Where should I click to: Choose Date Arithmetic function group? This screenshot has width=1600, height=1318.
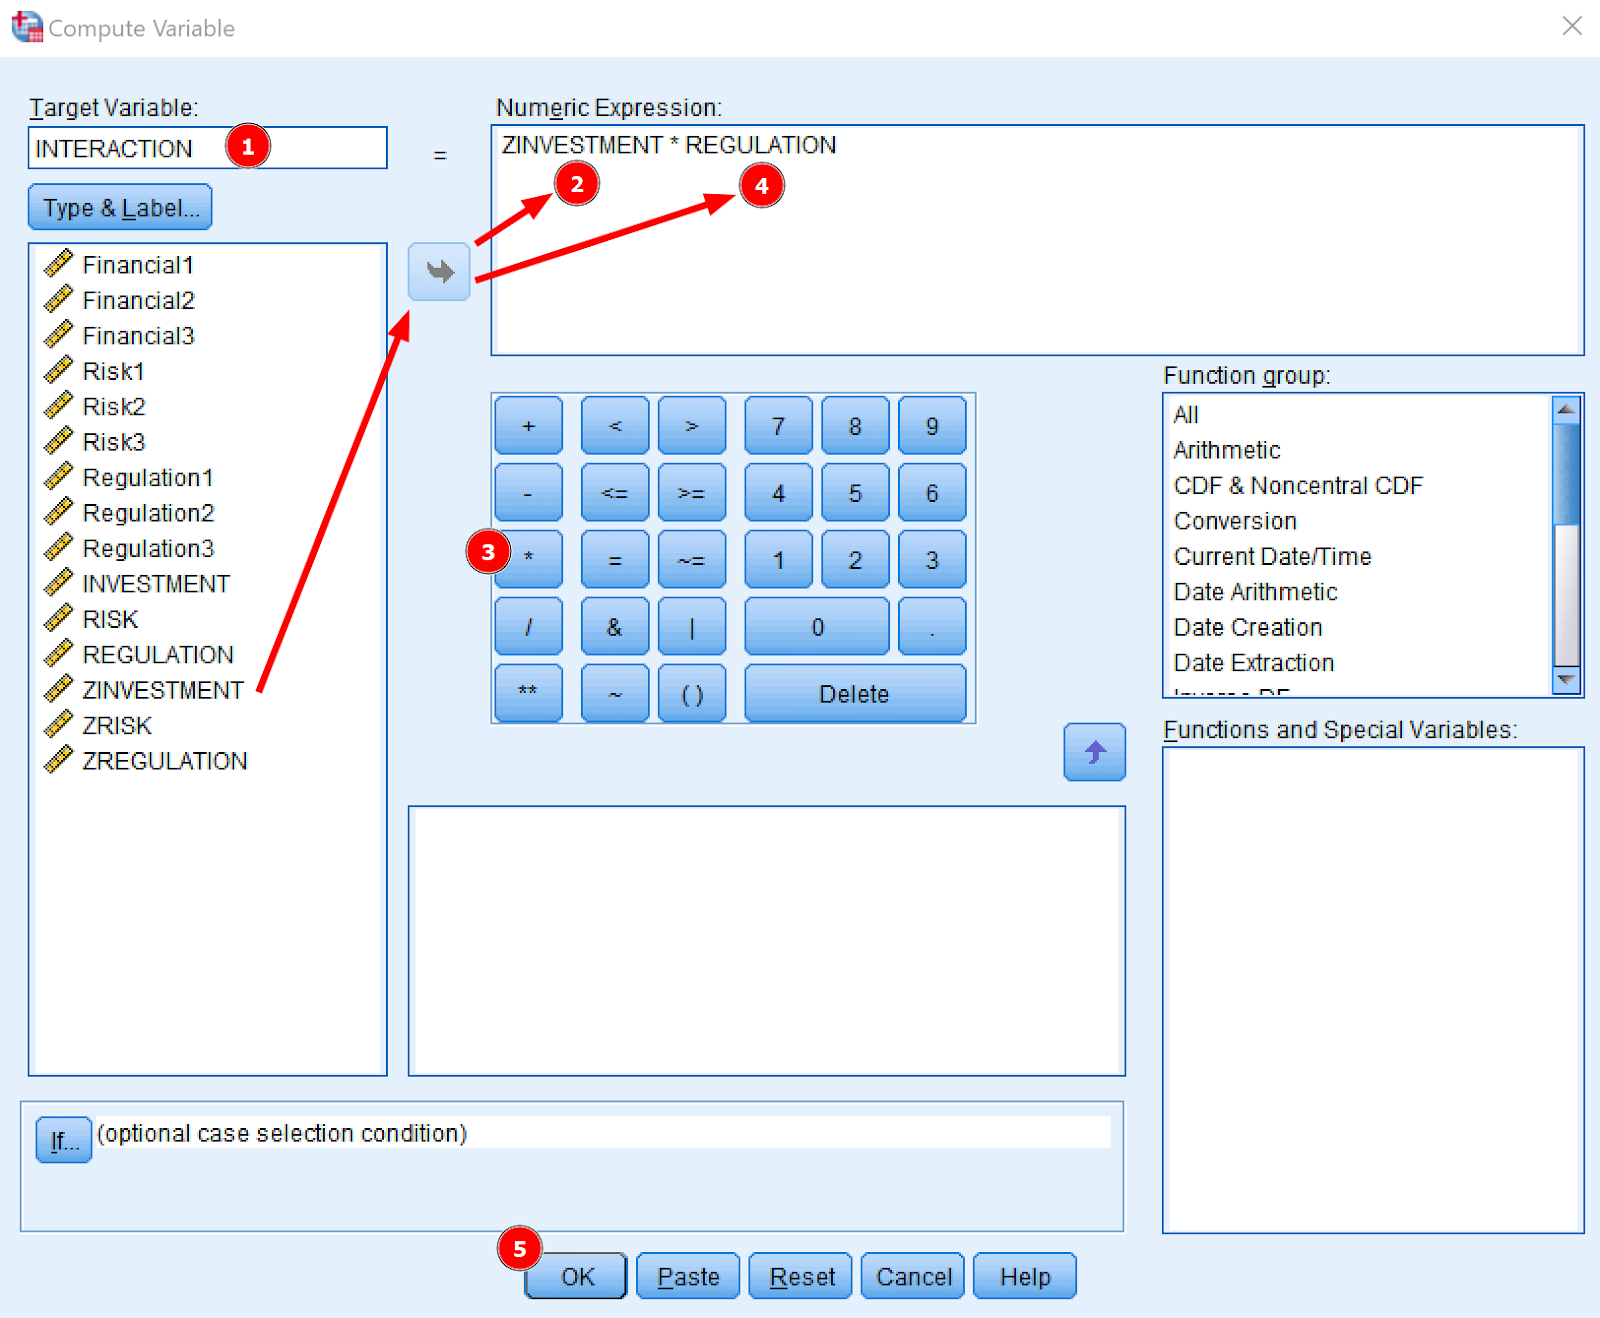pyautogui.click(x=1254, y=592)
